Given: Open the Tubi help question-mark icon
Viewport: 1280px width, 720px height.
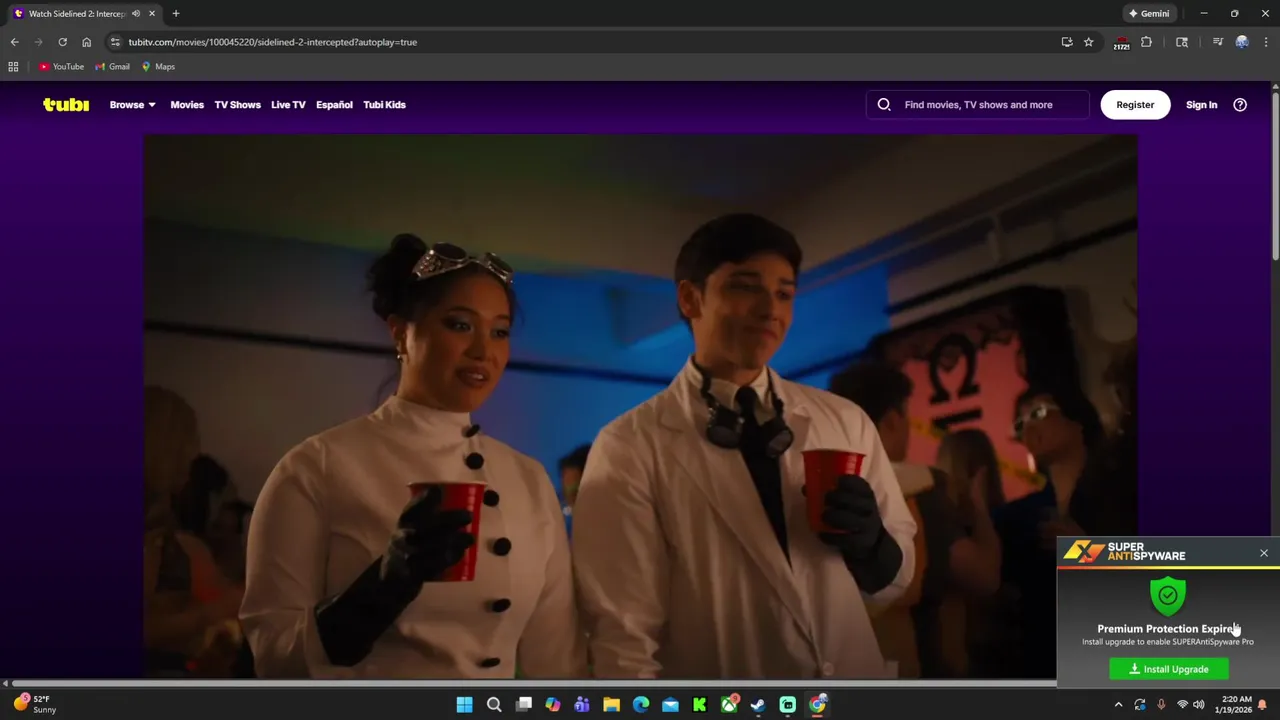Looking at the screenshot, I should pyautogui.click(x=1240, y=104).
